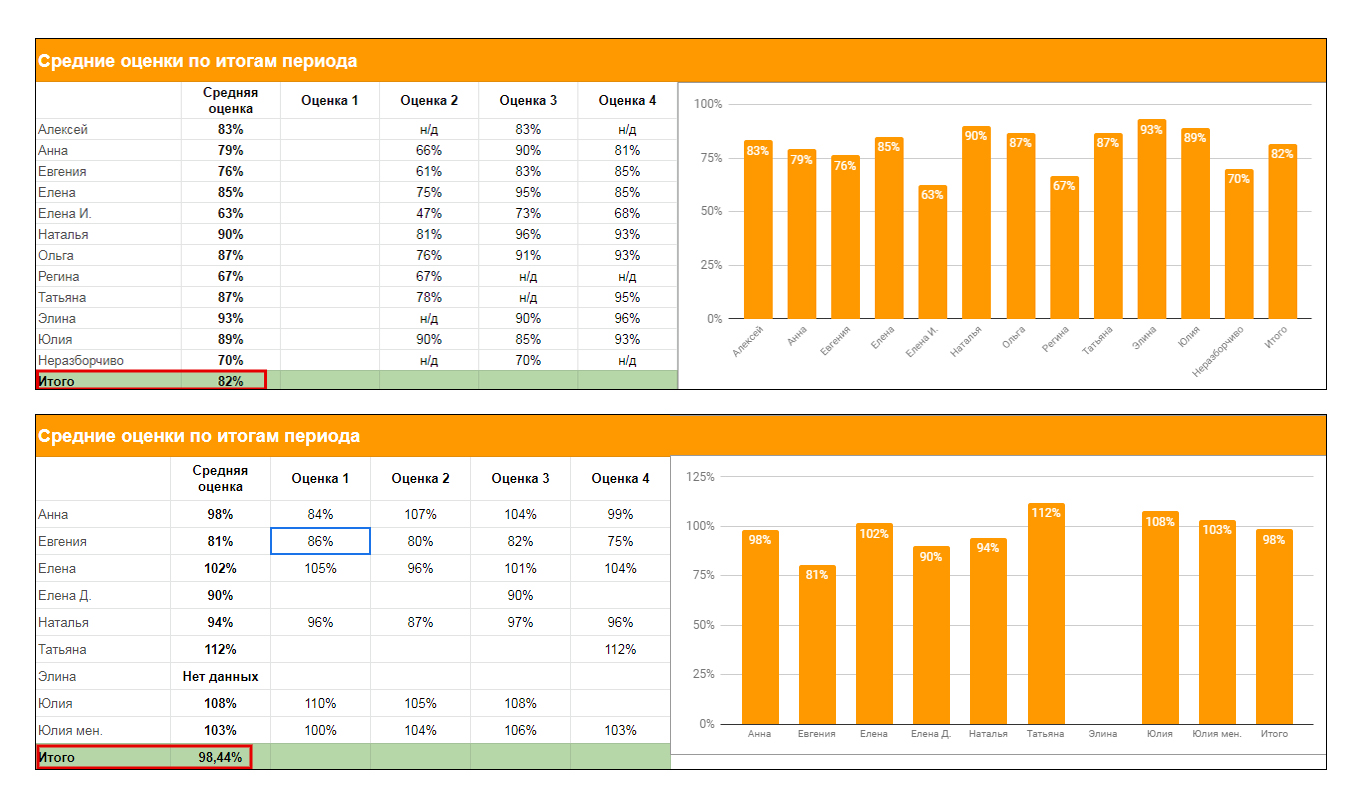Viewport: 1360px width, 800px height.
Task: Select the "101%" cell in Елена's row
Action: coord(520,568)
